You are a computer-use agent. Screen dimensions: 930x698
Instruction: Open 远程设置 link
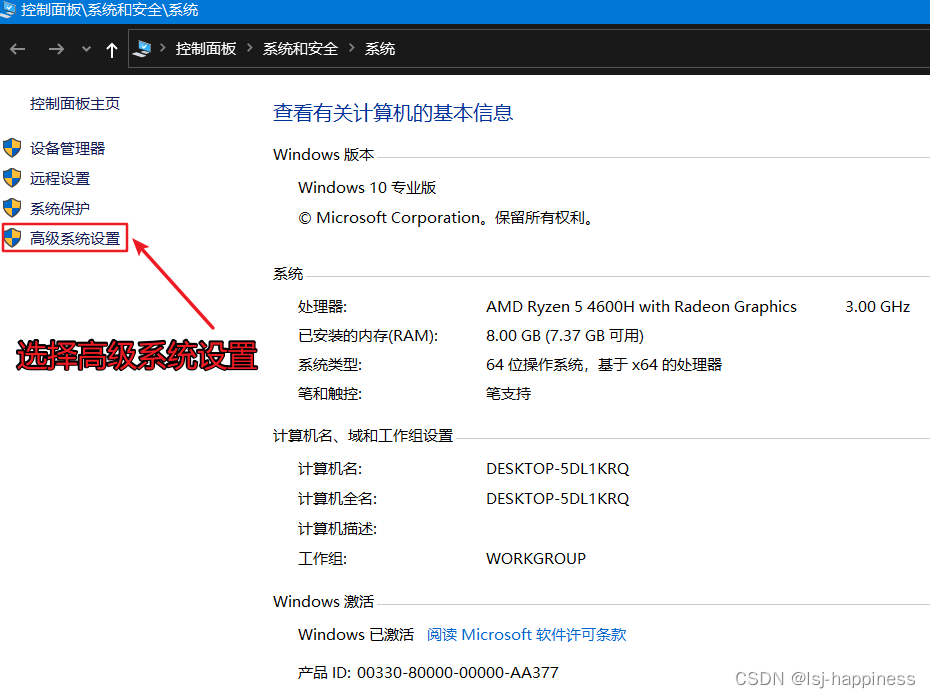(60, 179)
